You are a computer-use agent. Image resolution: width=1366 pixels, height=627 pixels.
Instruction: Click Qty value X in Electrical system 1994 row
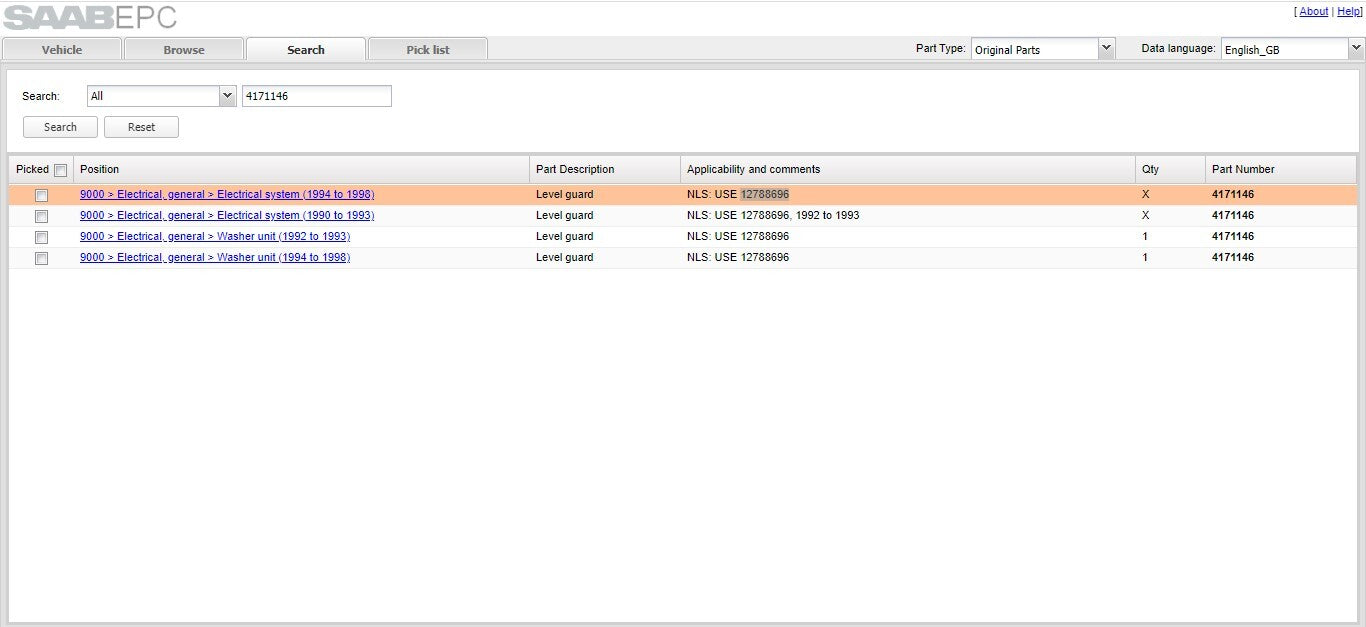(1146, 194)
